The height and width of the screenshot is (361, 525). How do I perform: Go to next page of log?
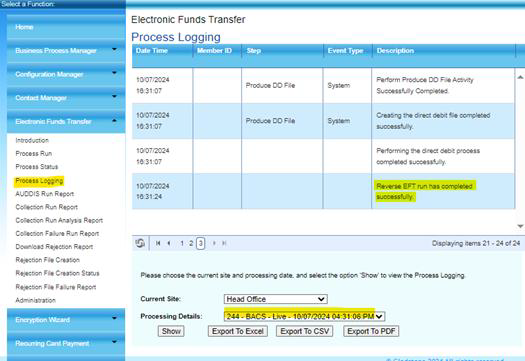214,243
